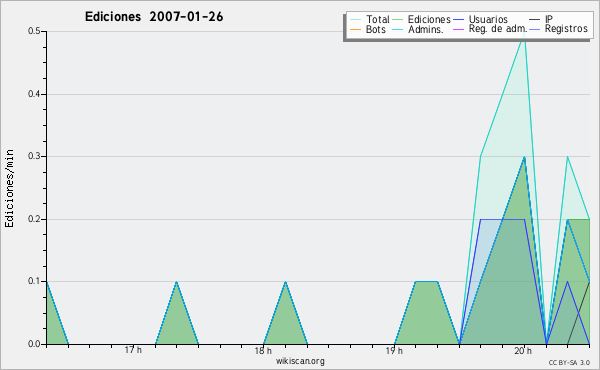The width and height of the screenshot is (600, 370).
Task: Click the Registros legend label
Action: point(566,29)
